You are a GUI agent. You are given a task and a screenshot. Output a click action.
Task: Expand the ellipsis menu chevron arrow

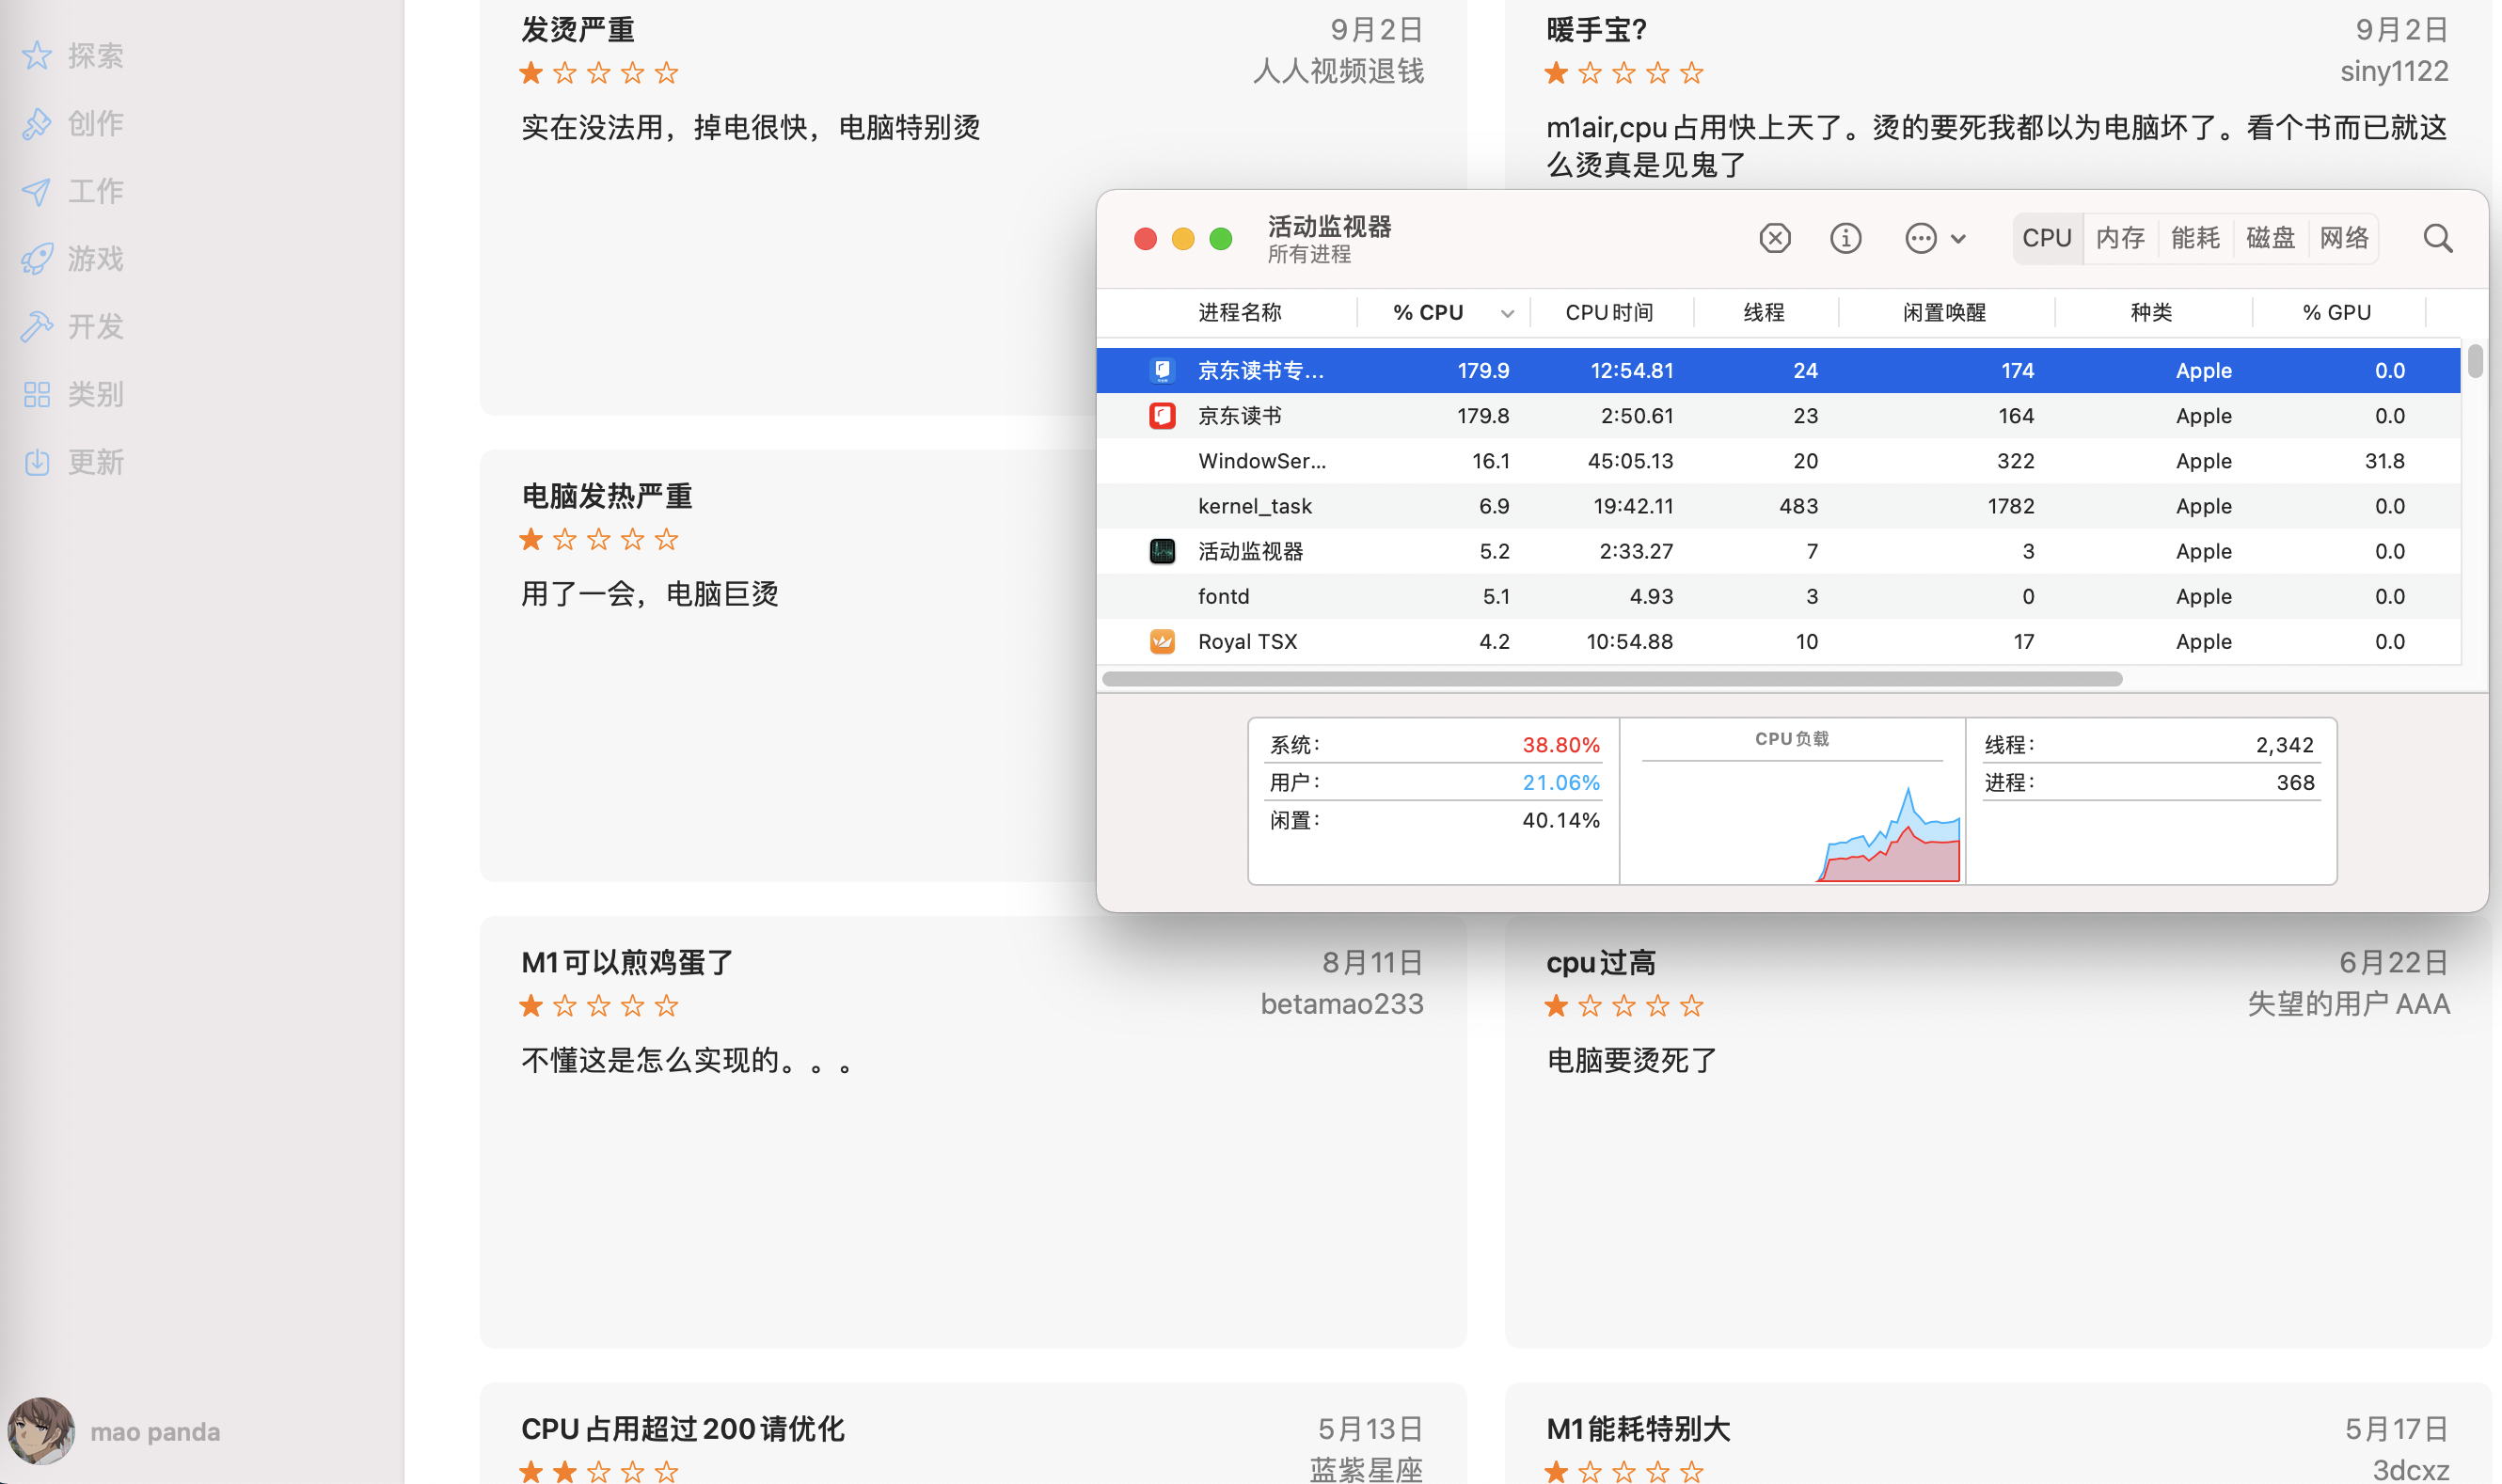coord(1958,239)
